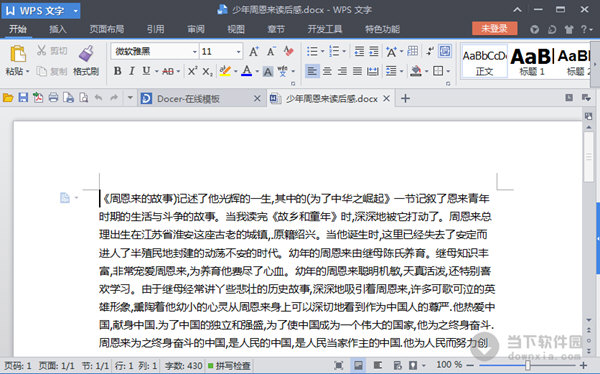Click the 未登录 login button
Image resolution: width=600 pixels, height=374 pixels.
coord(494,28)
